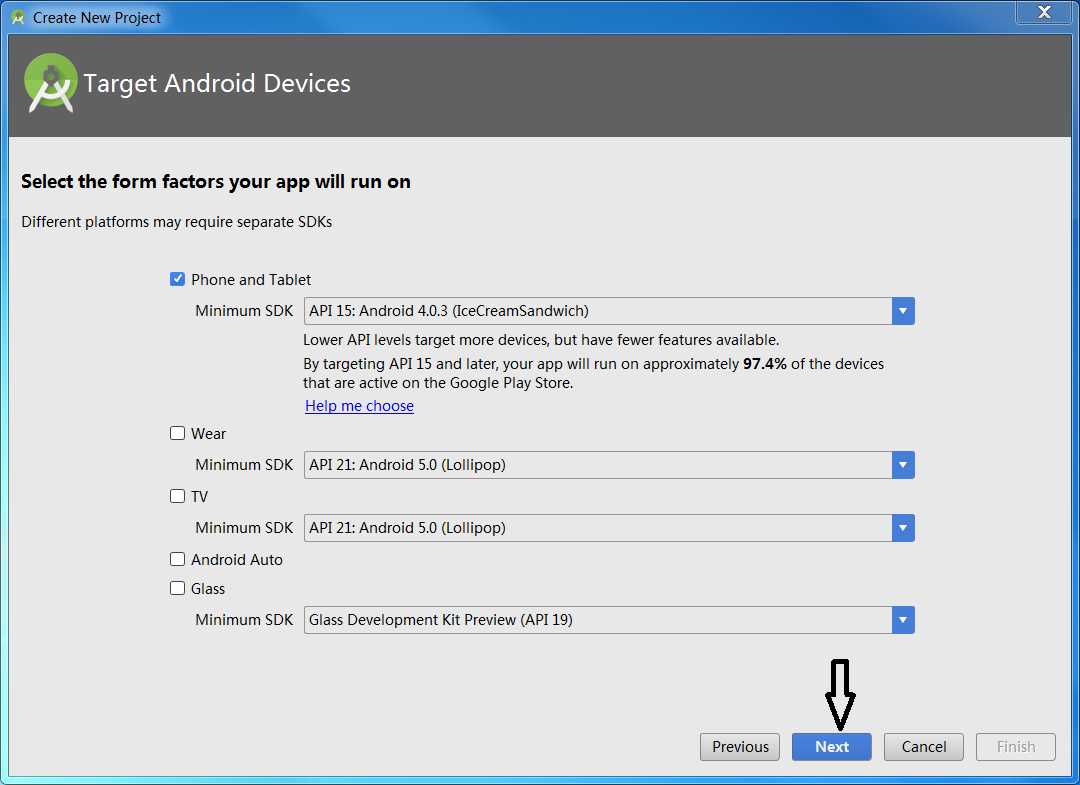Enable the Android Auto checkbox

click(177, 559)
